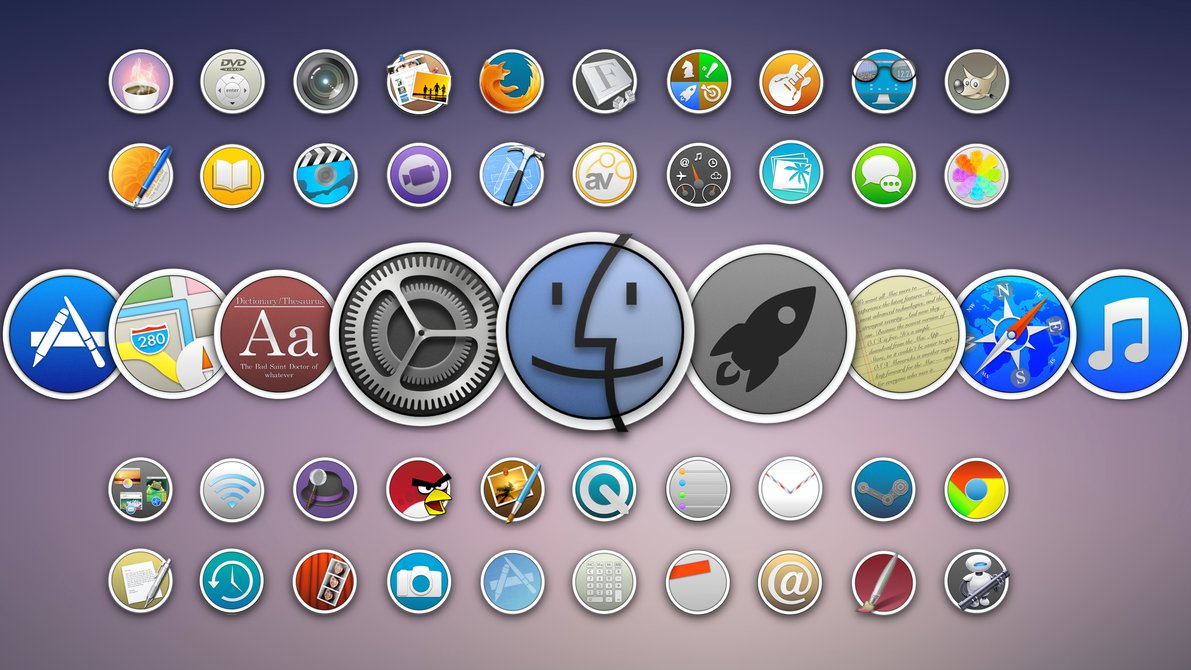This screenshot has width=1191, height=670.
Task: Launch the Calculator keypad icon
Action: (x=605, y=582)
